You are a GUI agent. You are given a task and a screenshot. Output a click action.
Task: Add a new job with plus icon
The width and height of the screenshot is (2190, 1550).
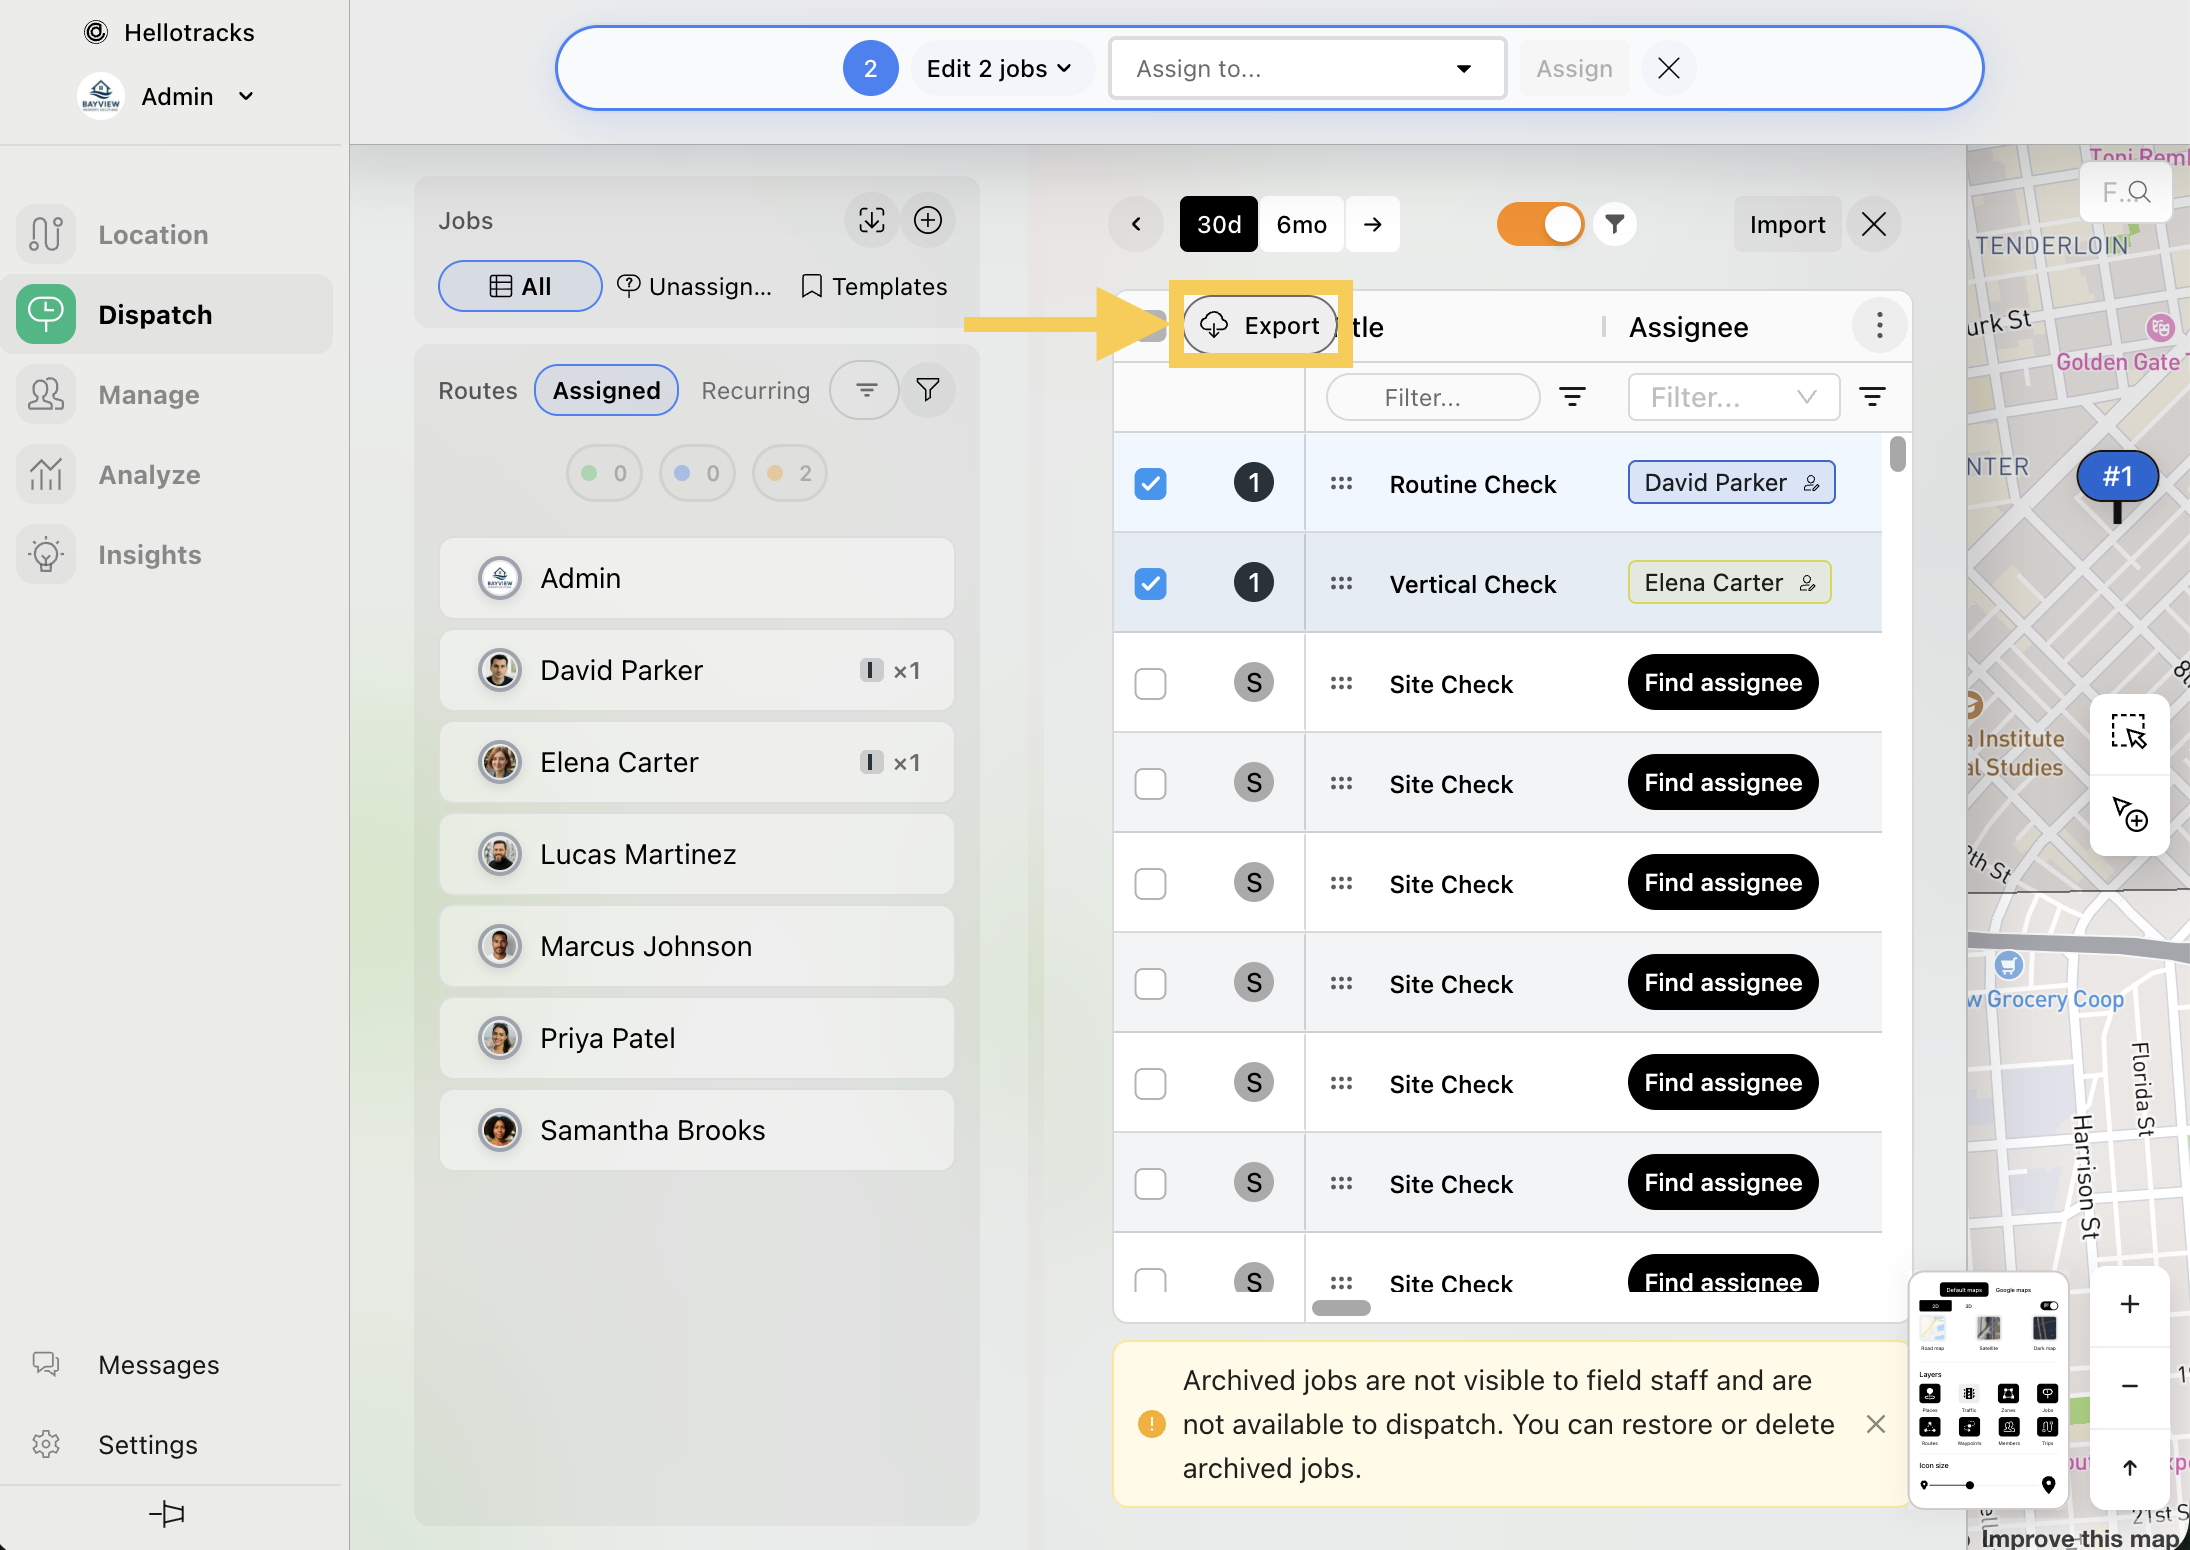928,220
